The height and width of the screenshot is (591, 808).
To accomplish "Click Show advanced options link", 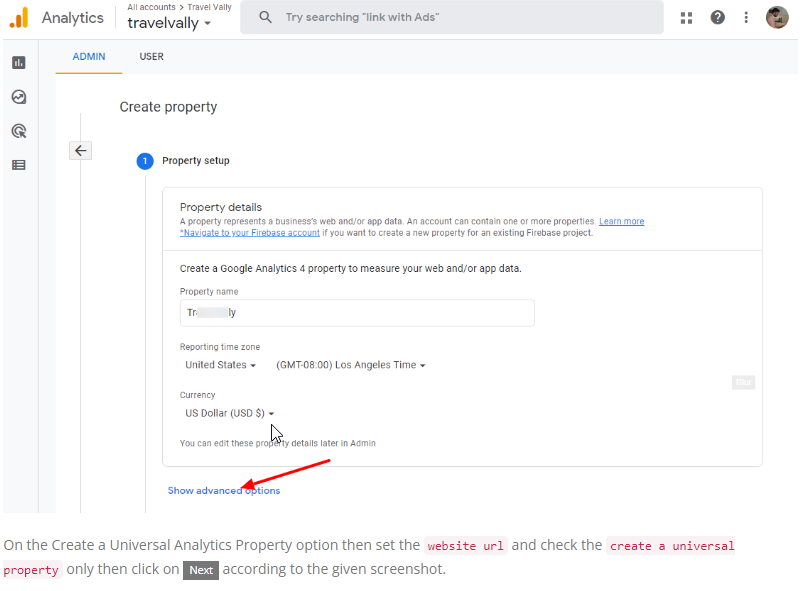I will click(224, 491).
